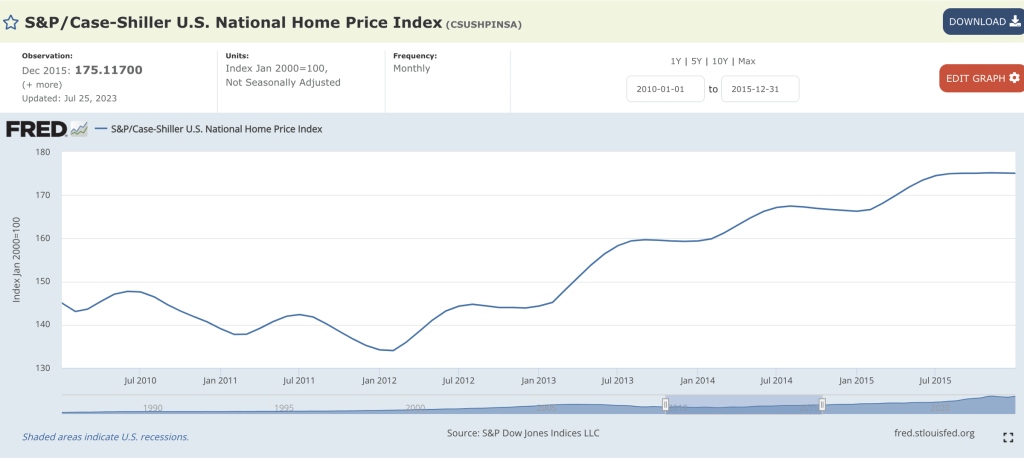This screenshot has width=1024, height=461.
Task: Click the selected range in the navigator
Action: 743,404
